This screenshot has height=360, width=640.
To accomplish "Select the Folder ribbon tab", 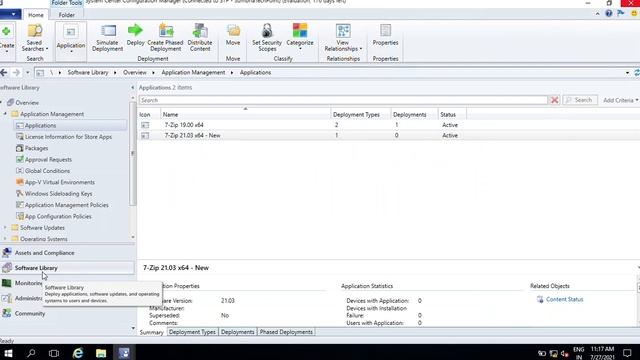I will [x=67, y=15].
